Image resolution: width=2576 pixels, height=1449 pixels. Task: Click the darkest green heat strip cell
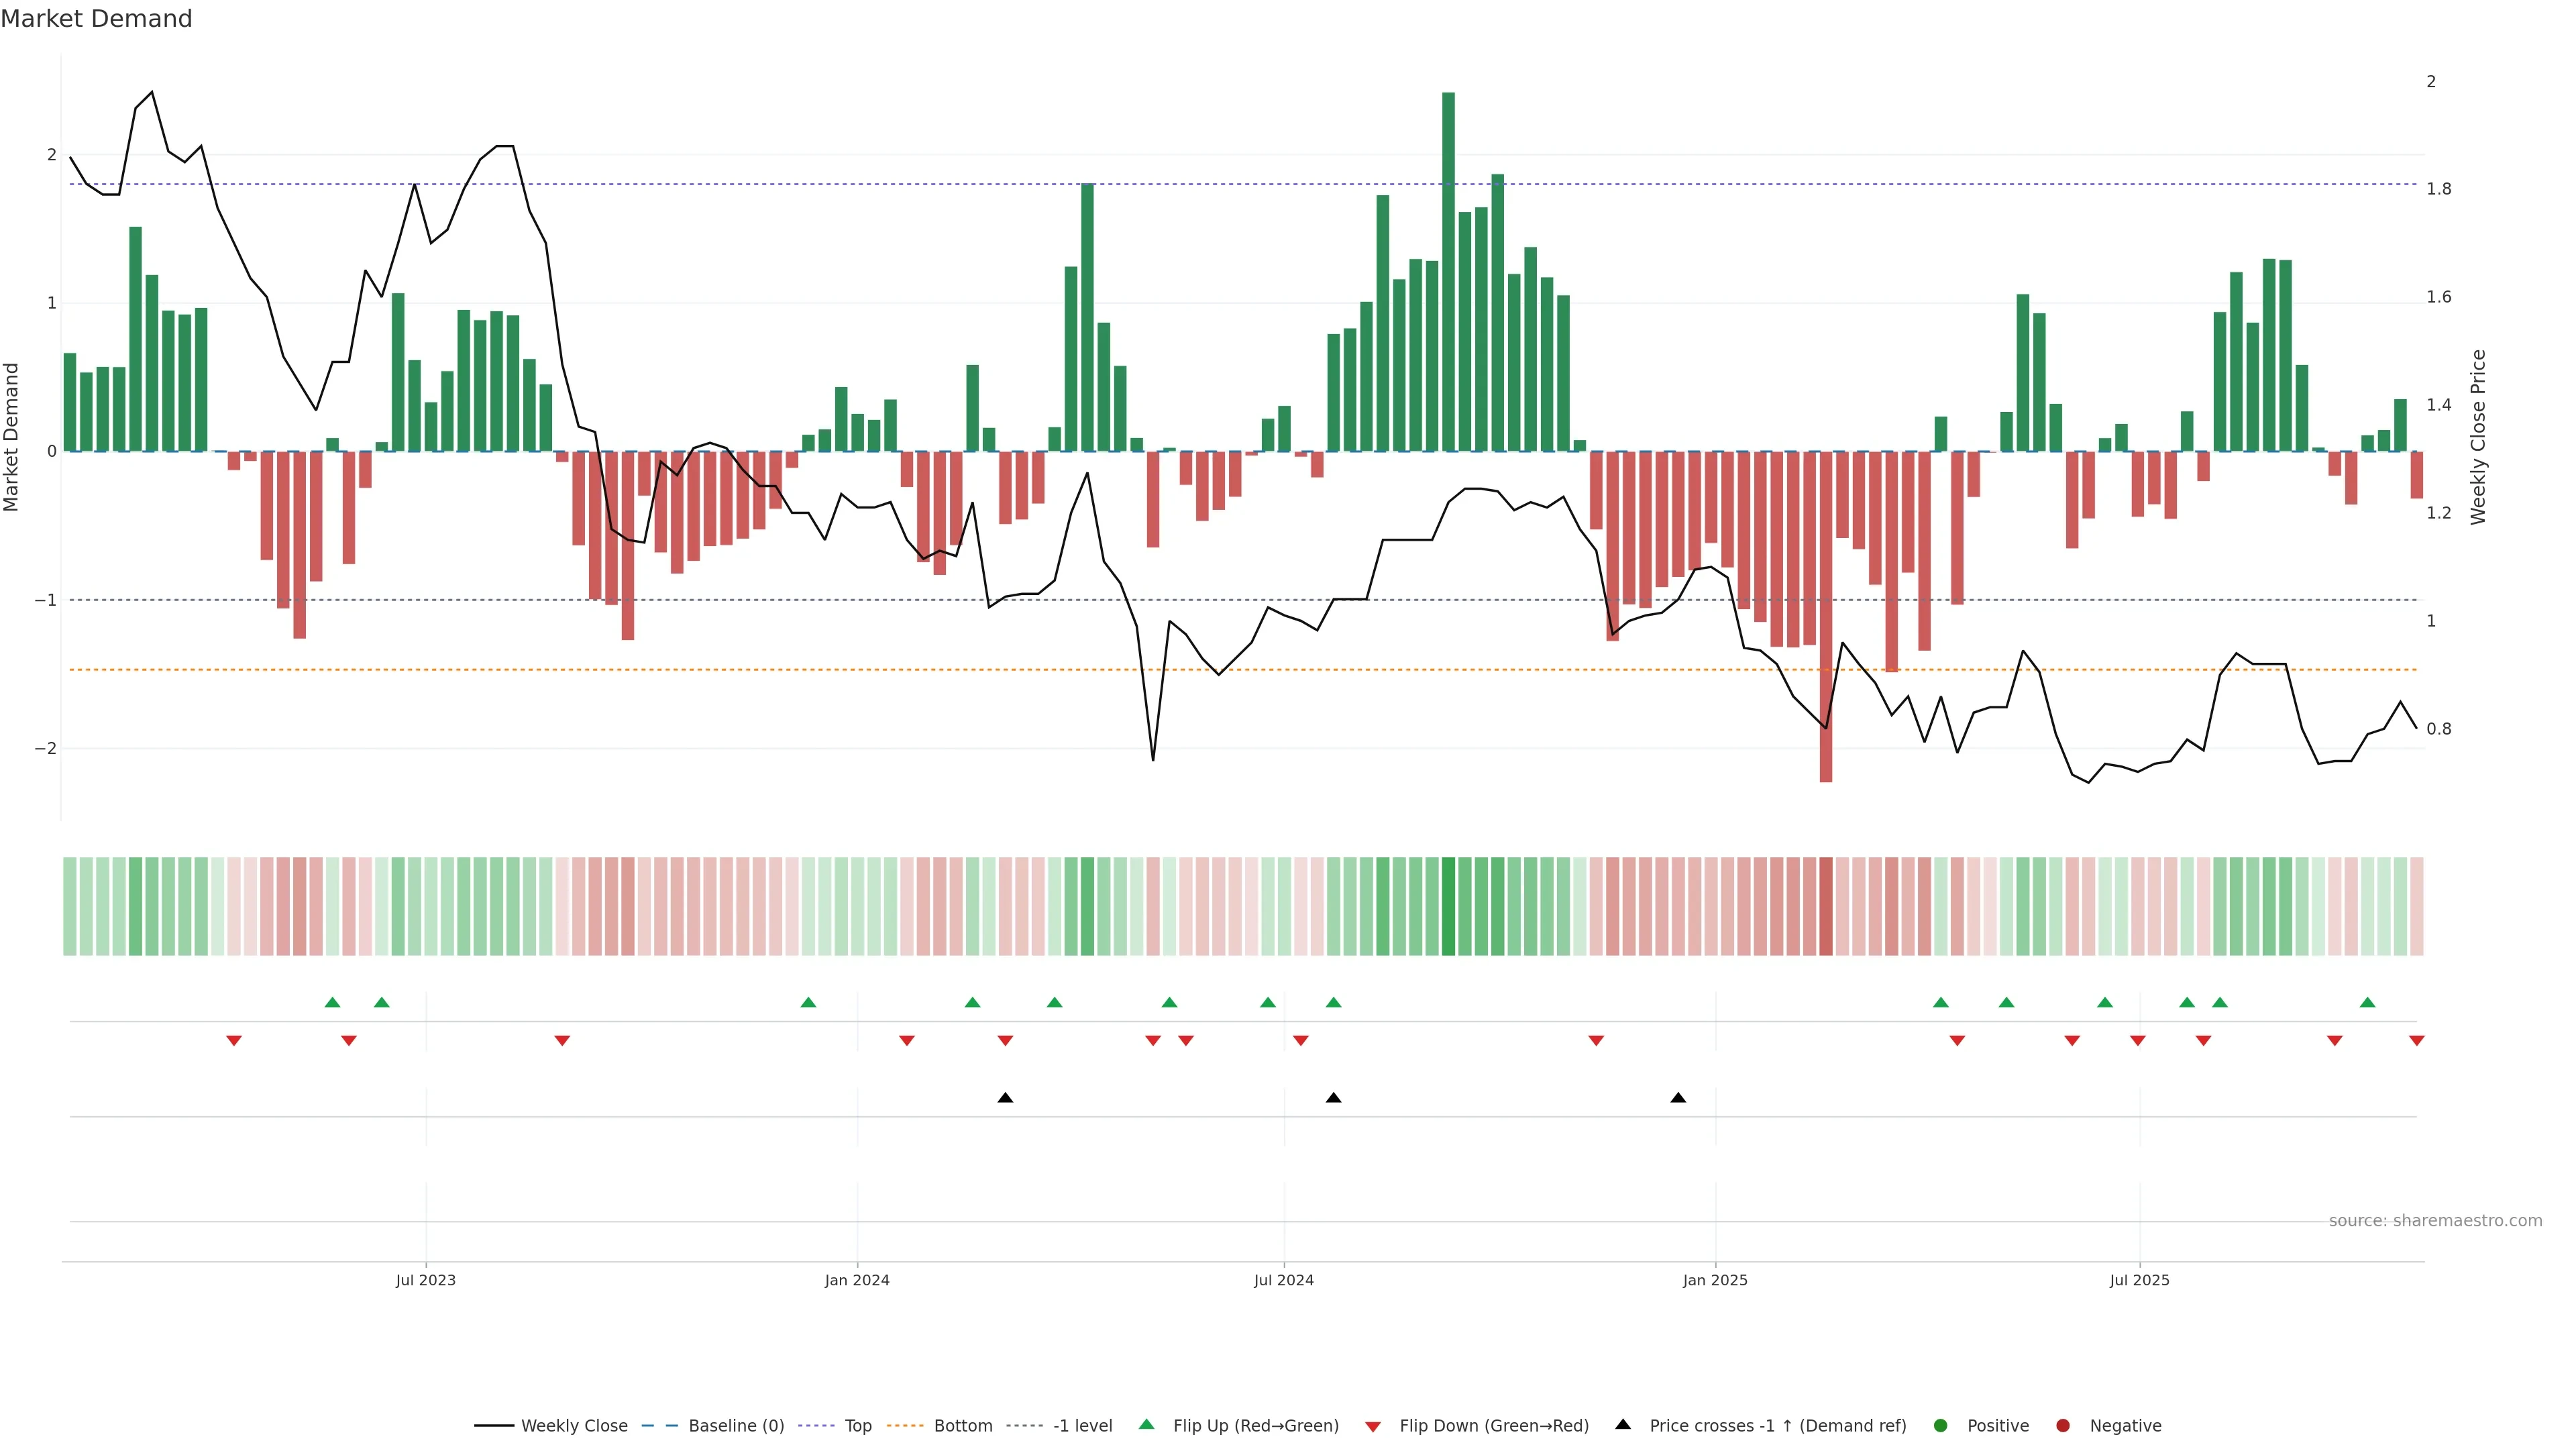pyautogui.click(x=1448, y=906)
